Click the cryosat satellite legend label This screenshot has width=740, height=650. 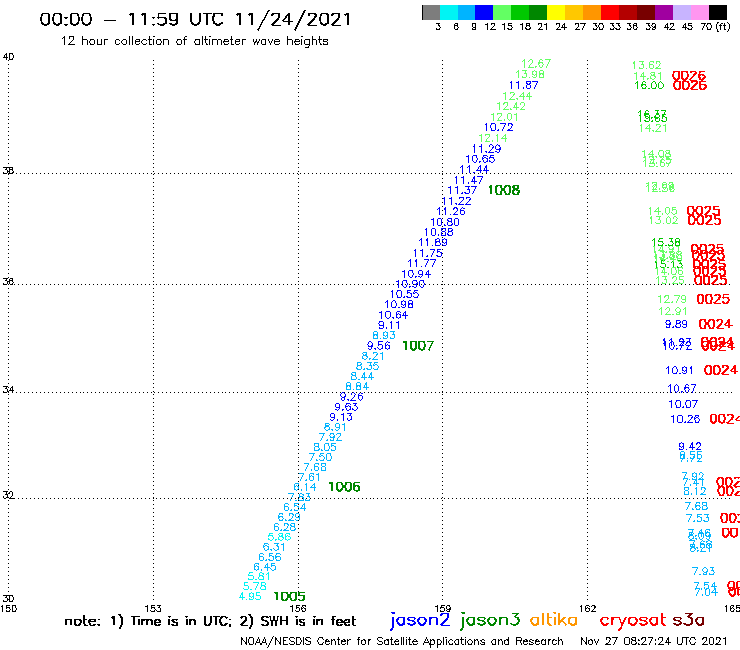pos(632,620)
